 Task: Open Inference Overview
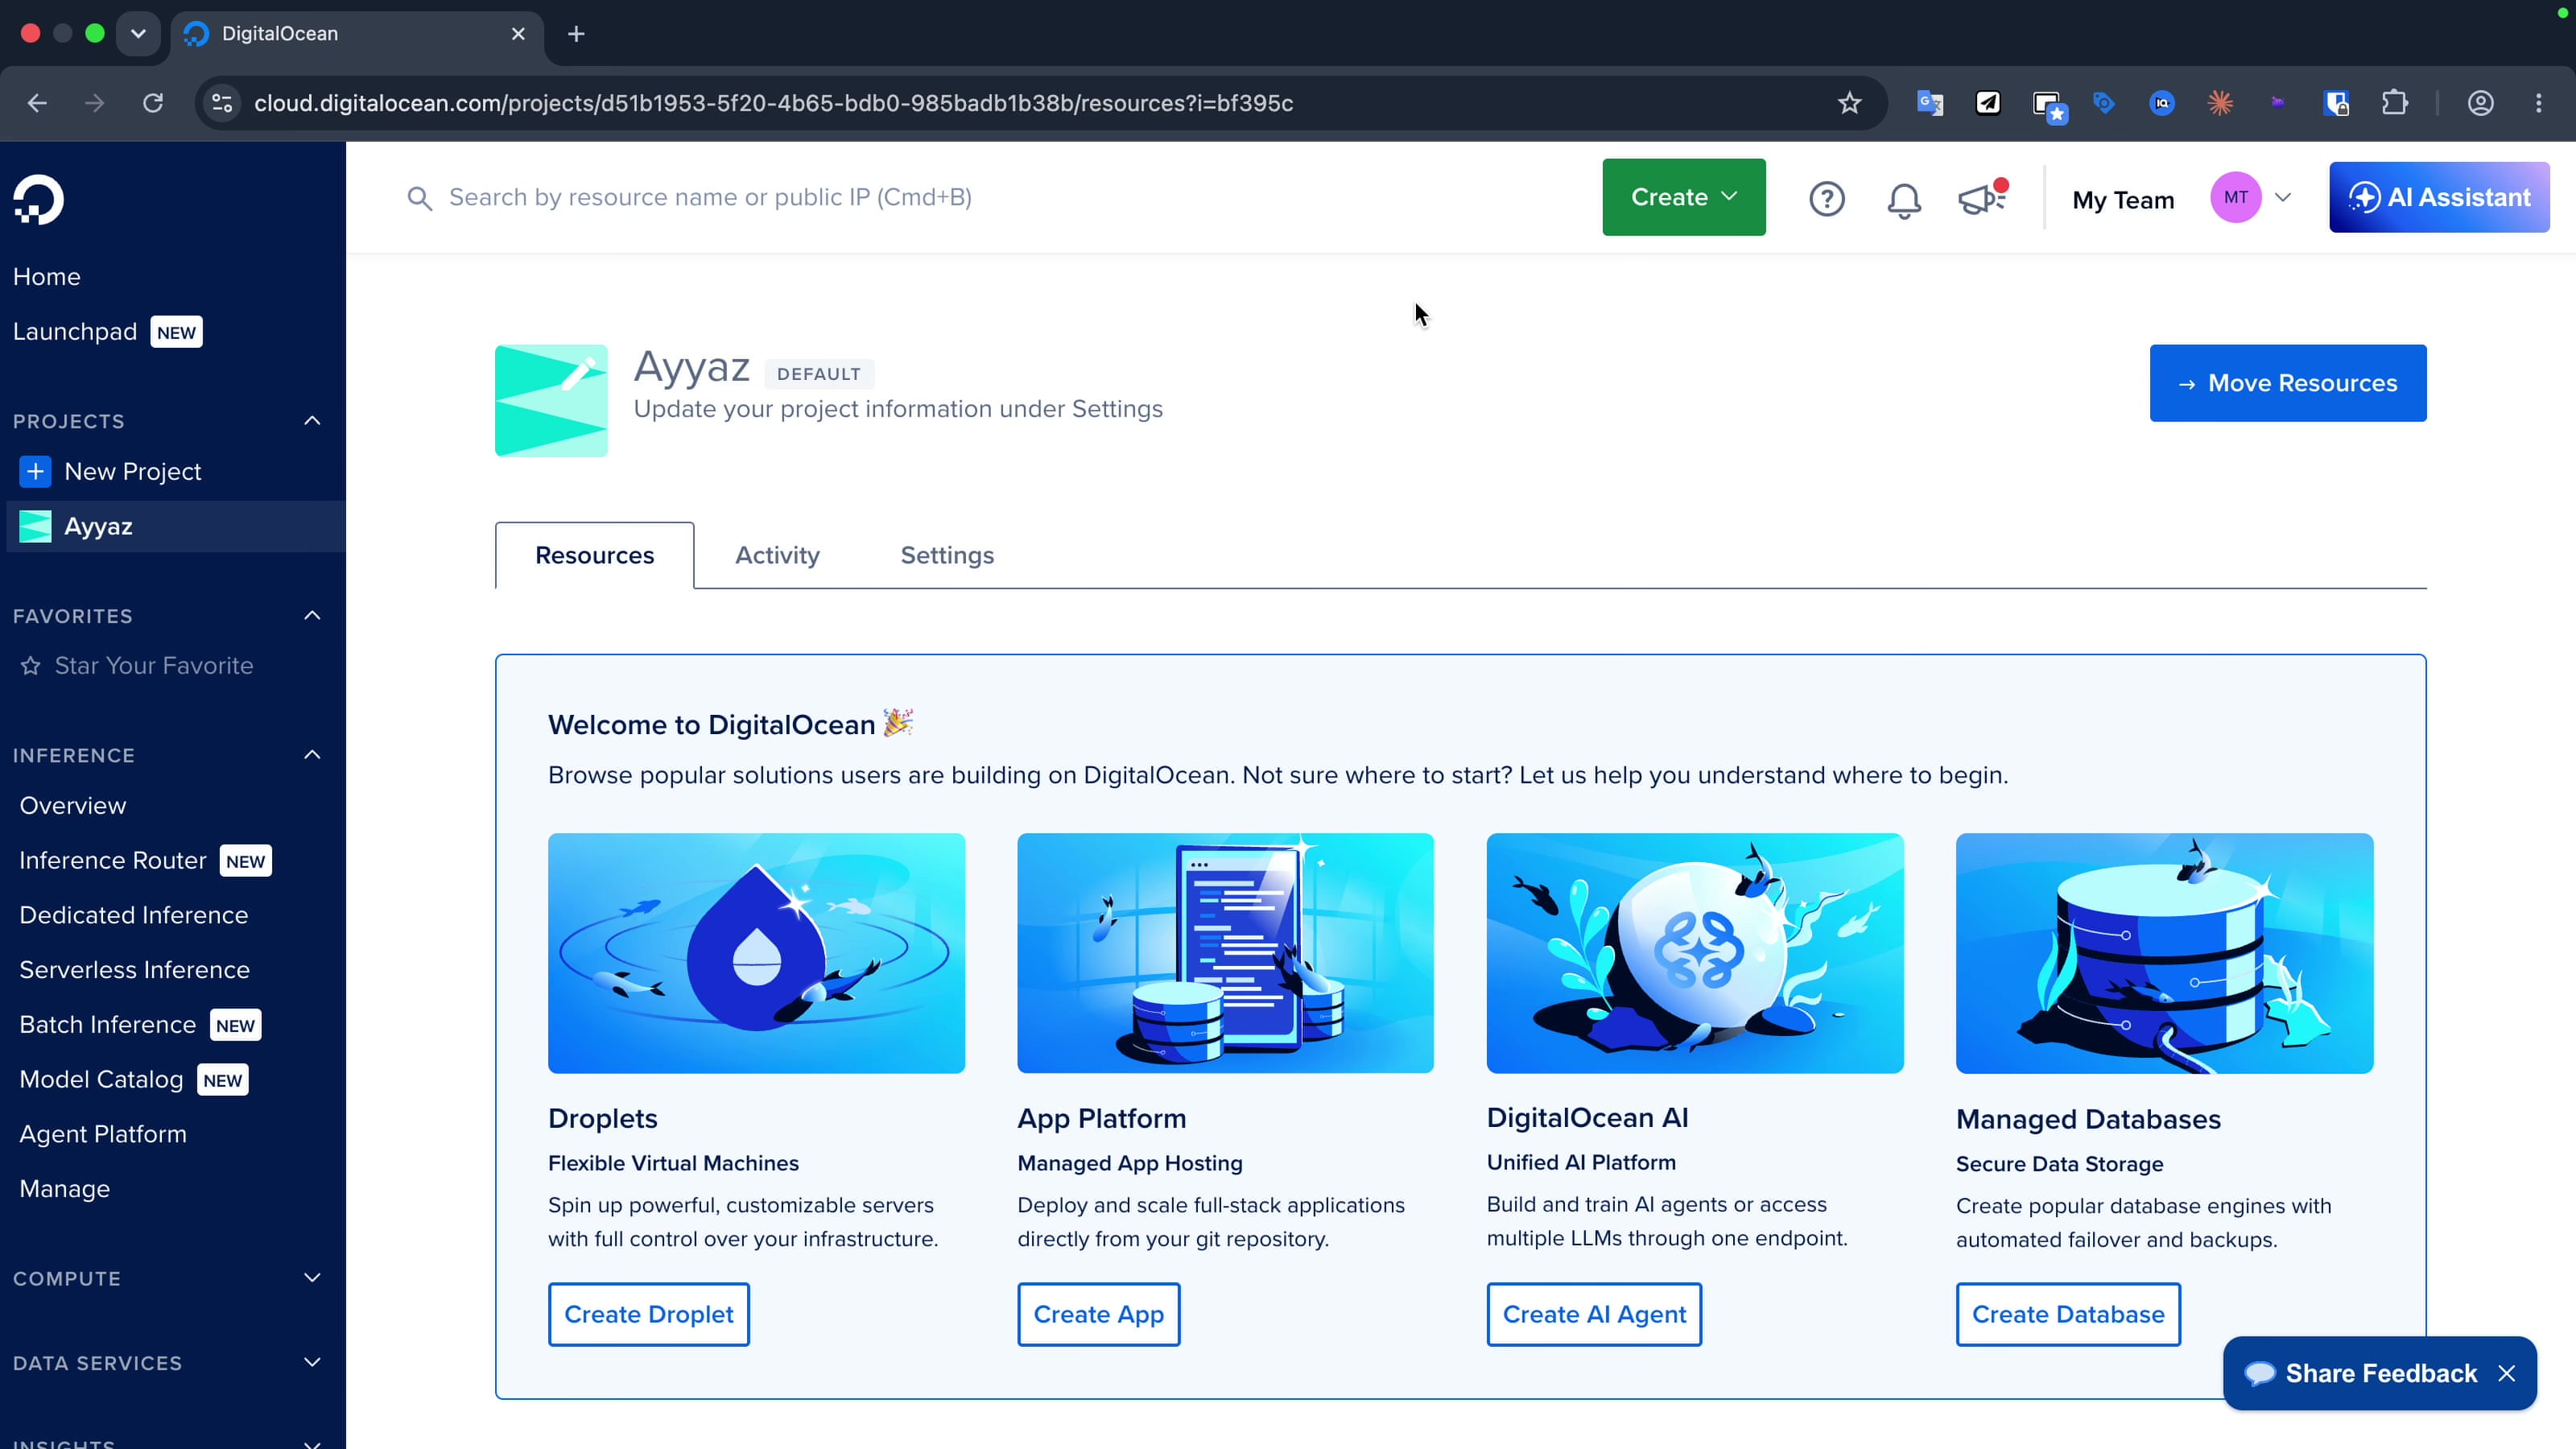pos(73,806)
